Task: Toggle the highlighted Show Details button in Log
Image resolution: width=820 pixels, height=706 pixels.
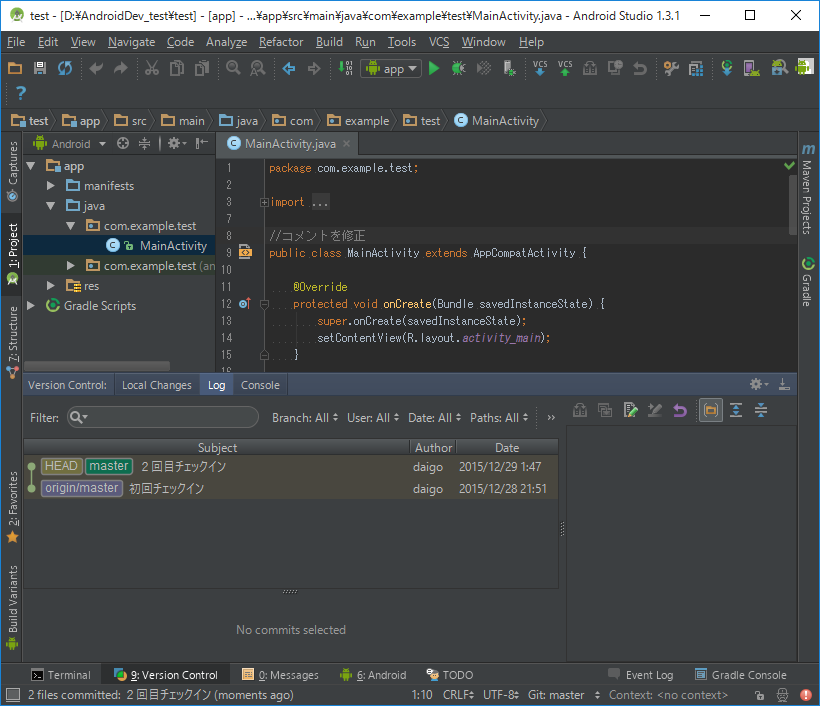Action: (x=711, y=411)
